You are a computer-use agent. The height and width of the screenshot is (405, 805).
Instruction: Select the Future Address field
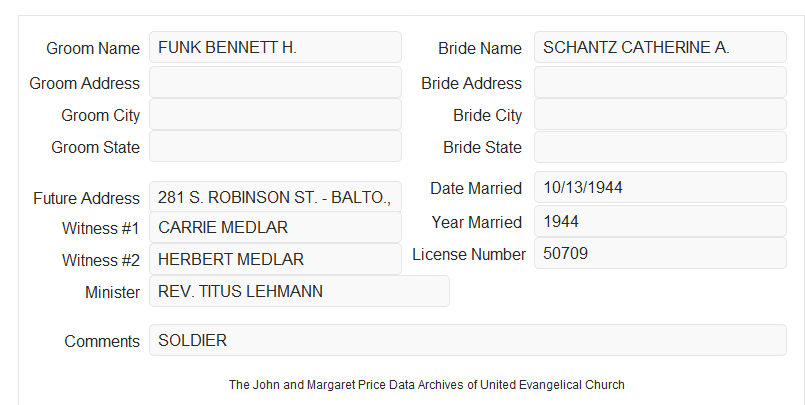coord(275,197)
